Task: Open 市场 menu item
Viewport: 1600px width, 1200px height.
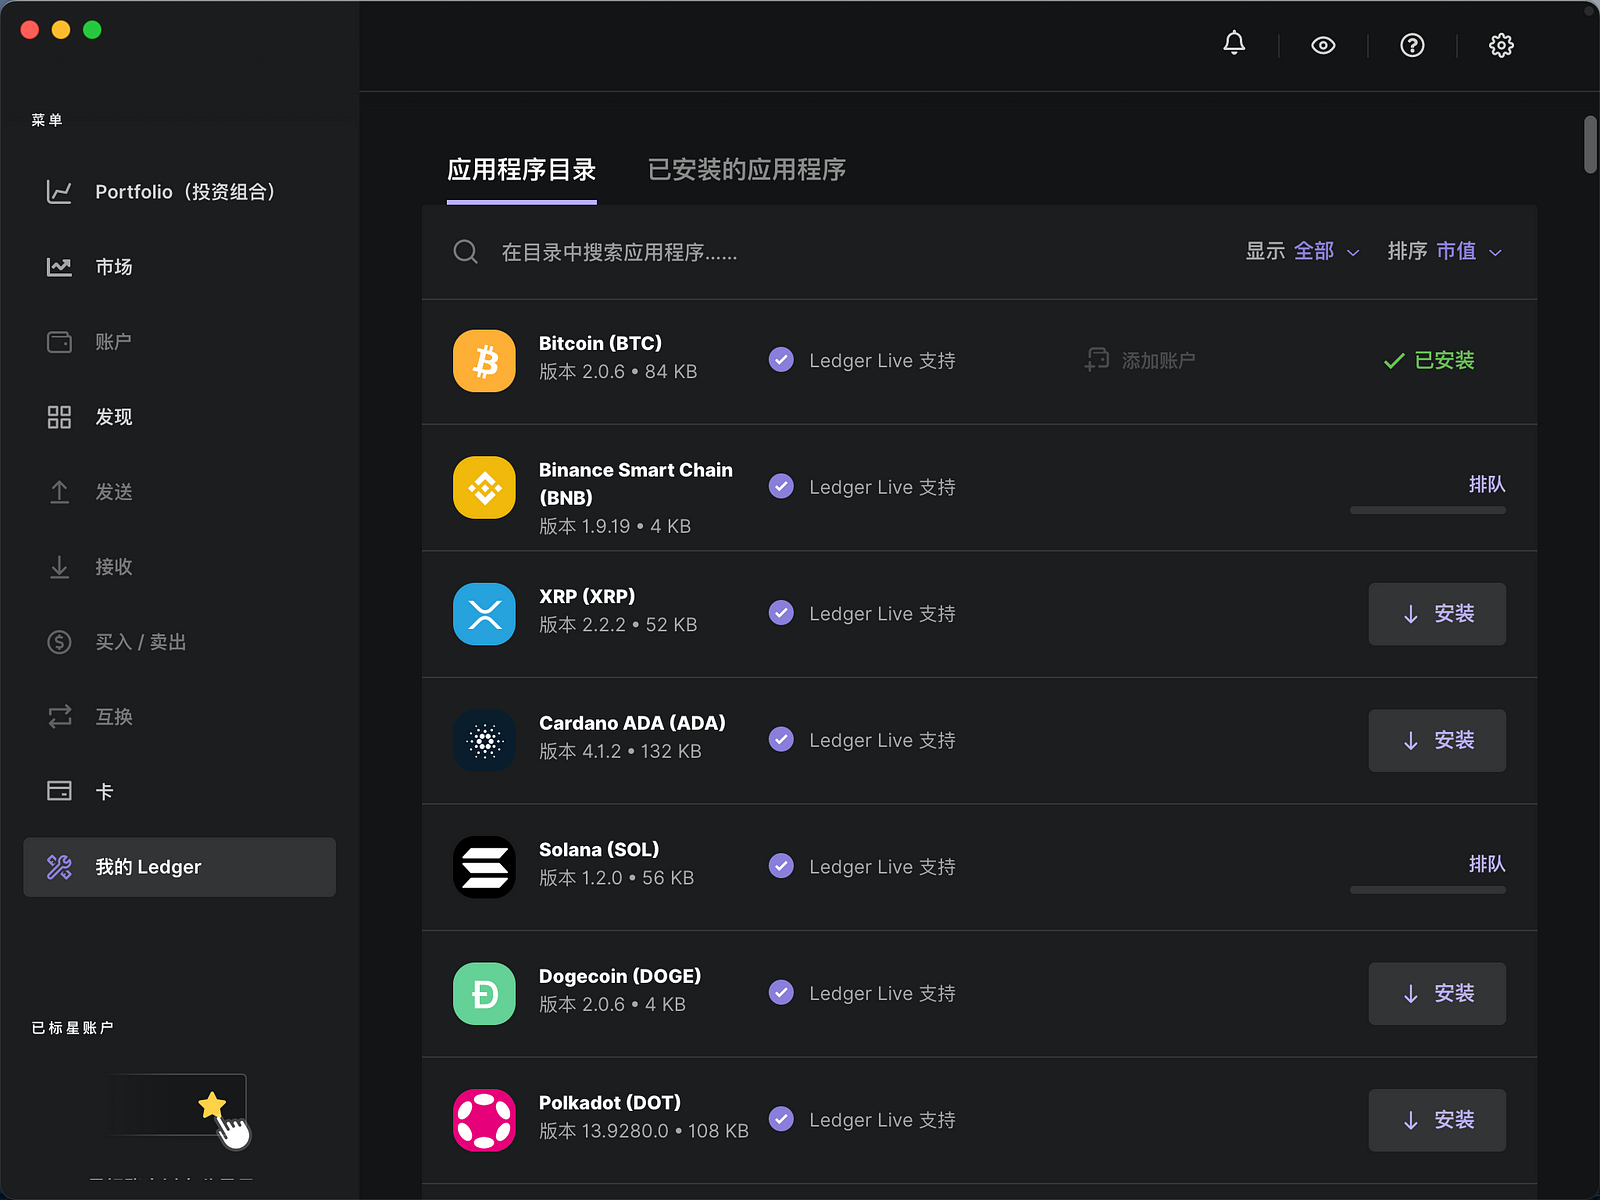Action: 180,267
